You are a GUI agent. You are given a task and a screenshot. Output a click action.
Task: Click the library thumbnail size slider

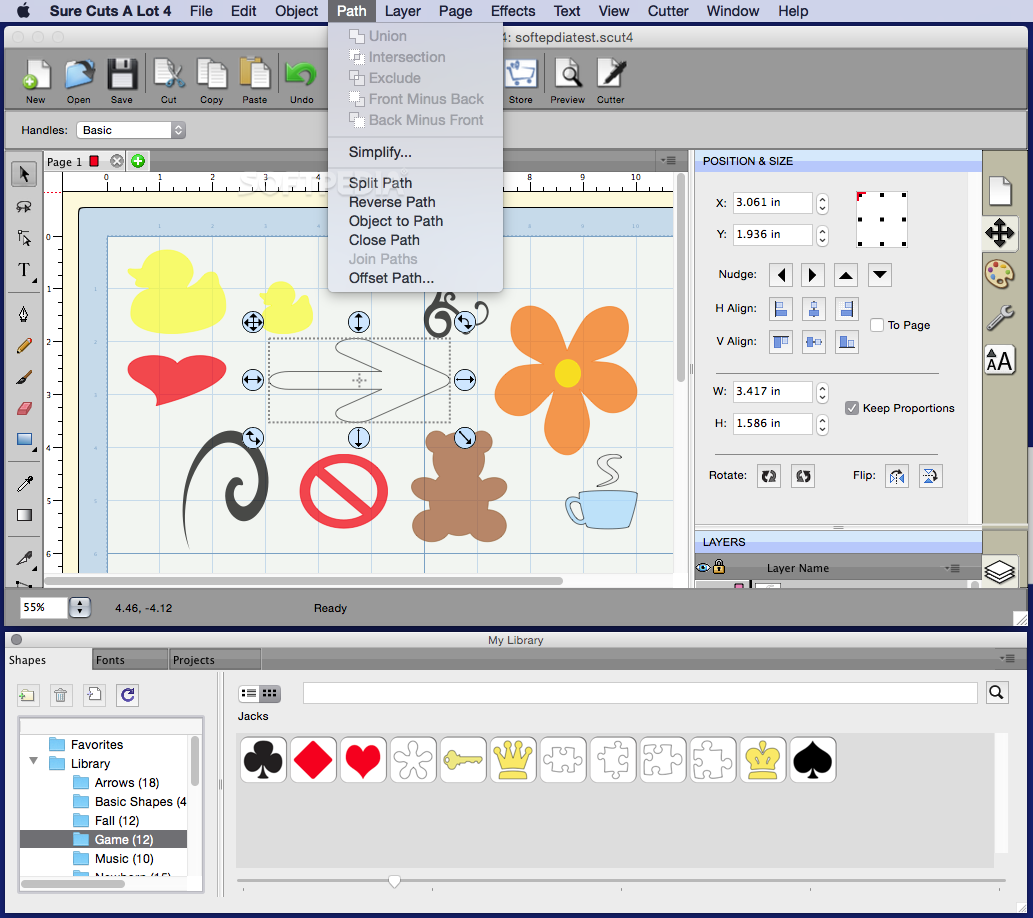coord(394,881)
